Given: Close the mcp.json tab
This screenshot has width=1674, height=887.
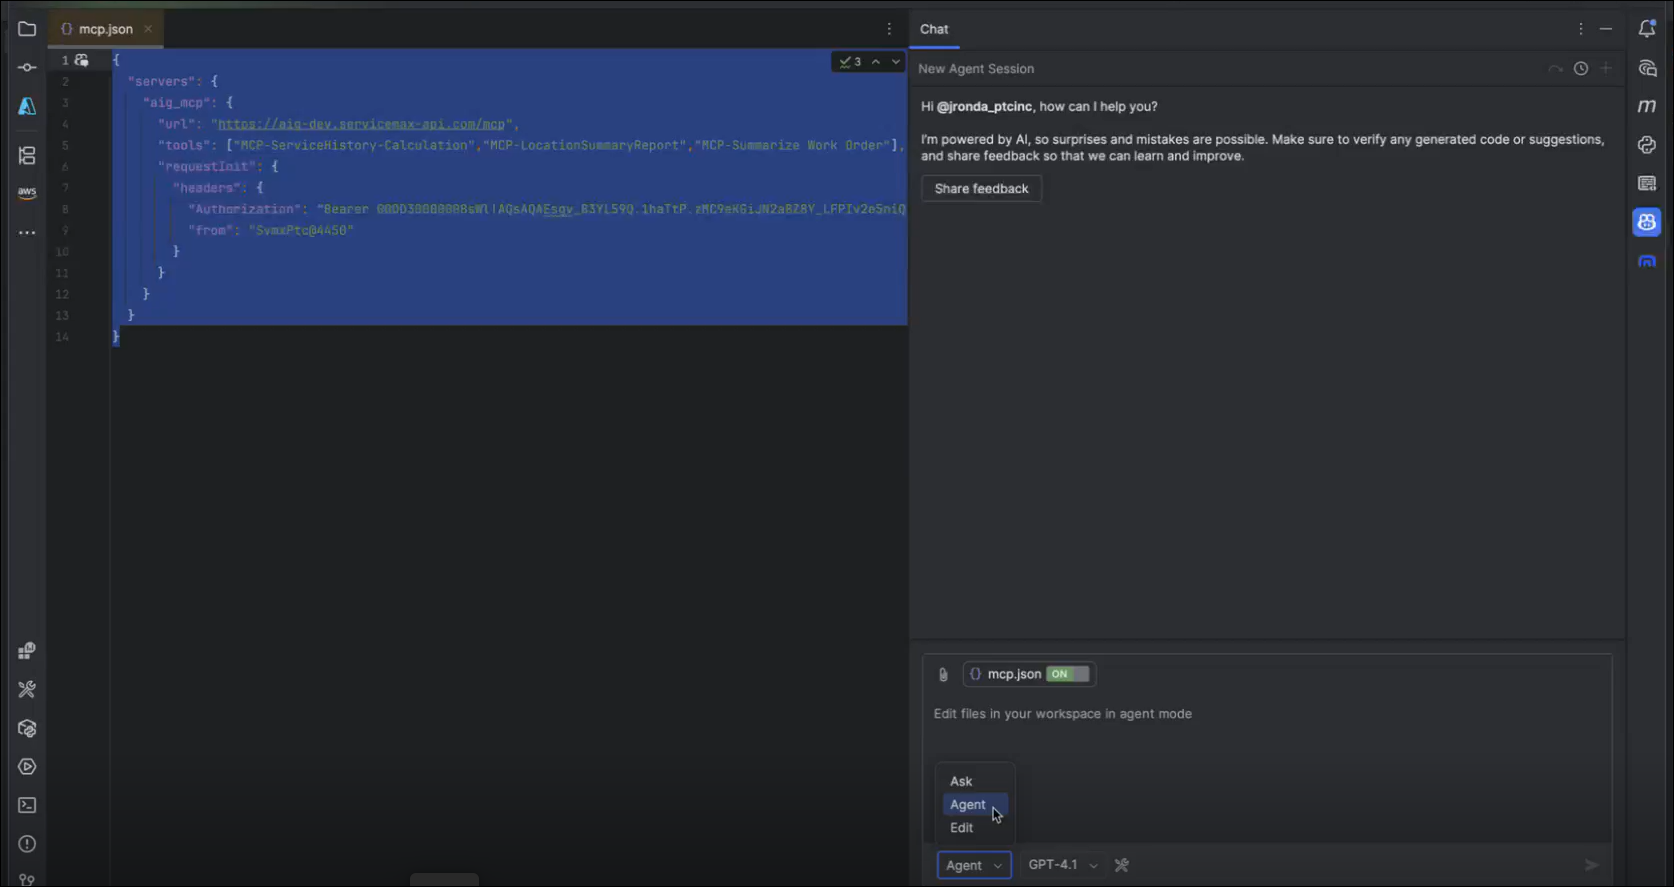Looking at the screenshot, I should pyautogui.click(x=148, y=29).
